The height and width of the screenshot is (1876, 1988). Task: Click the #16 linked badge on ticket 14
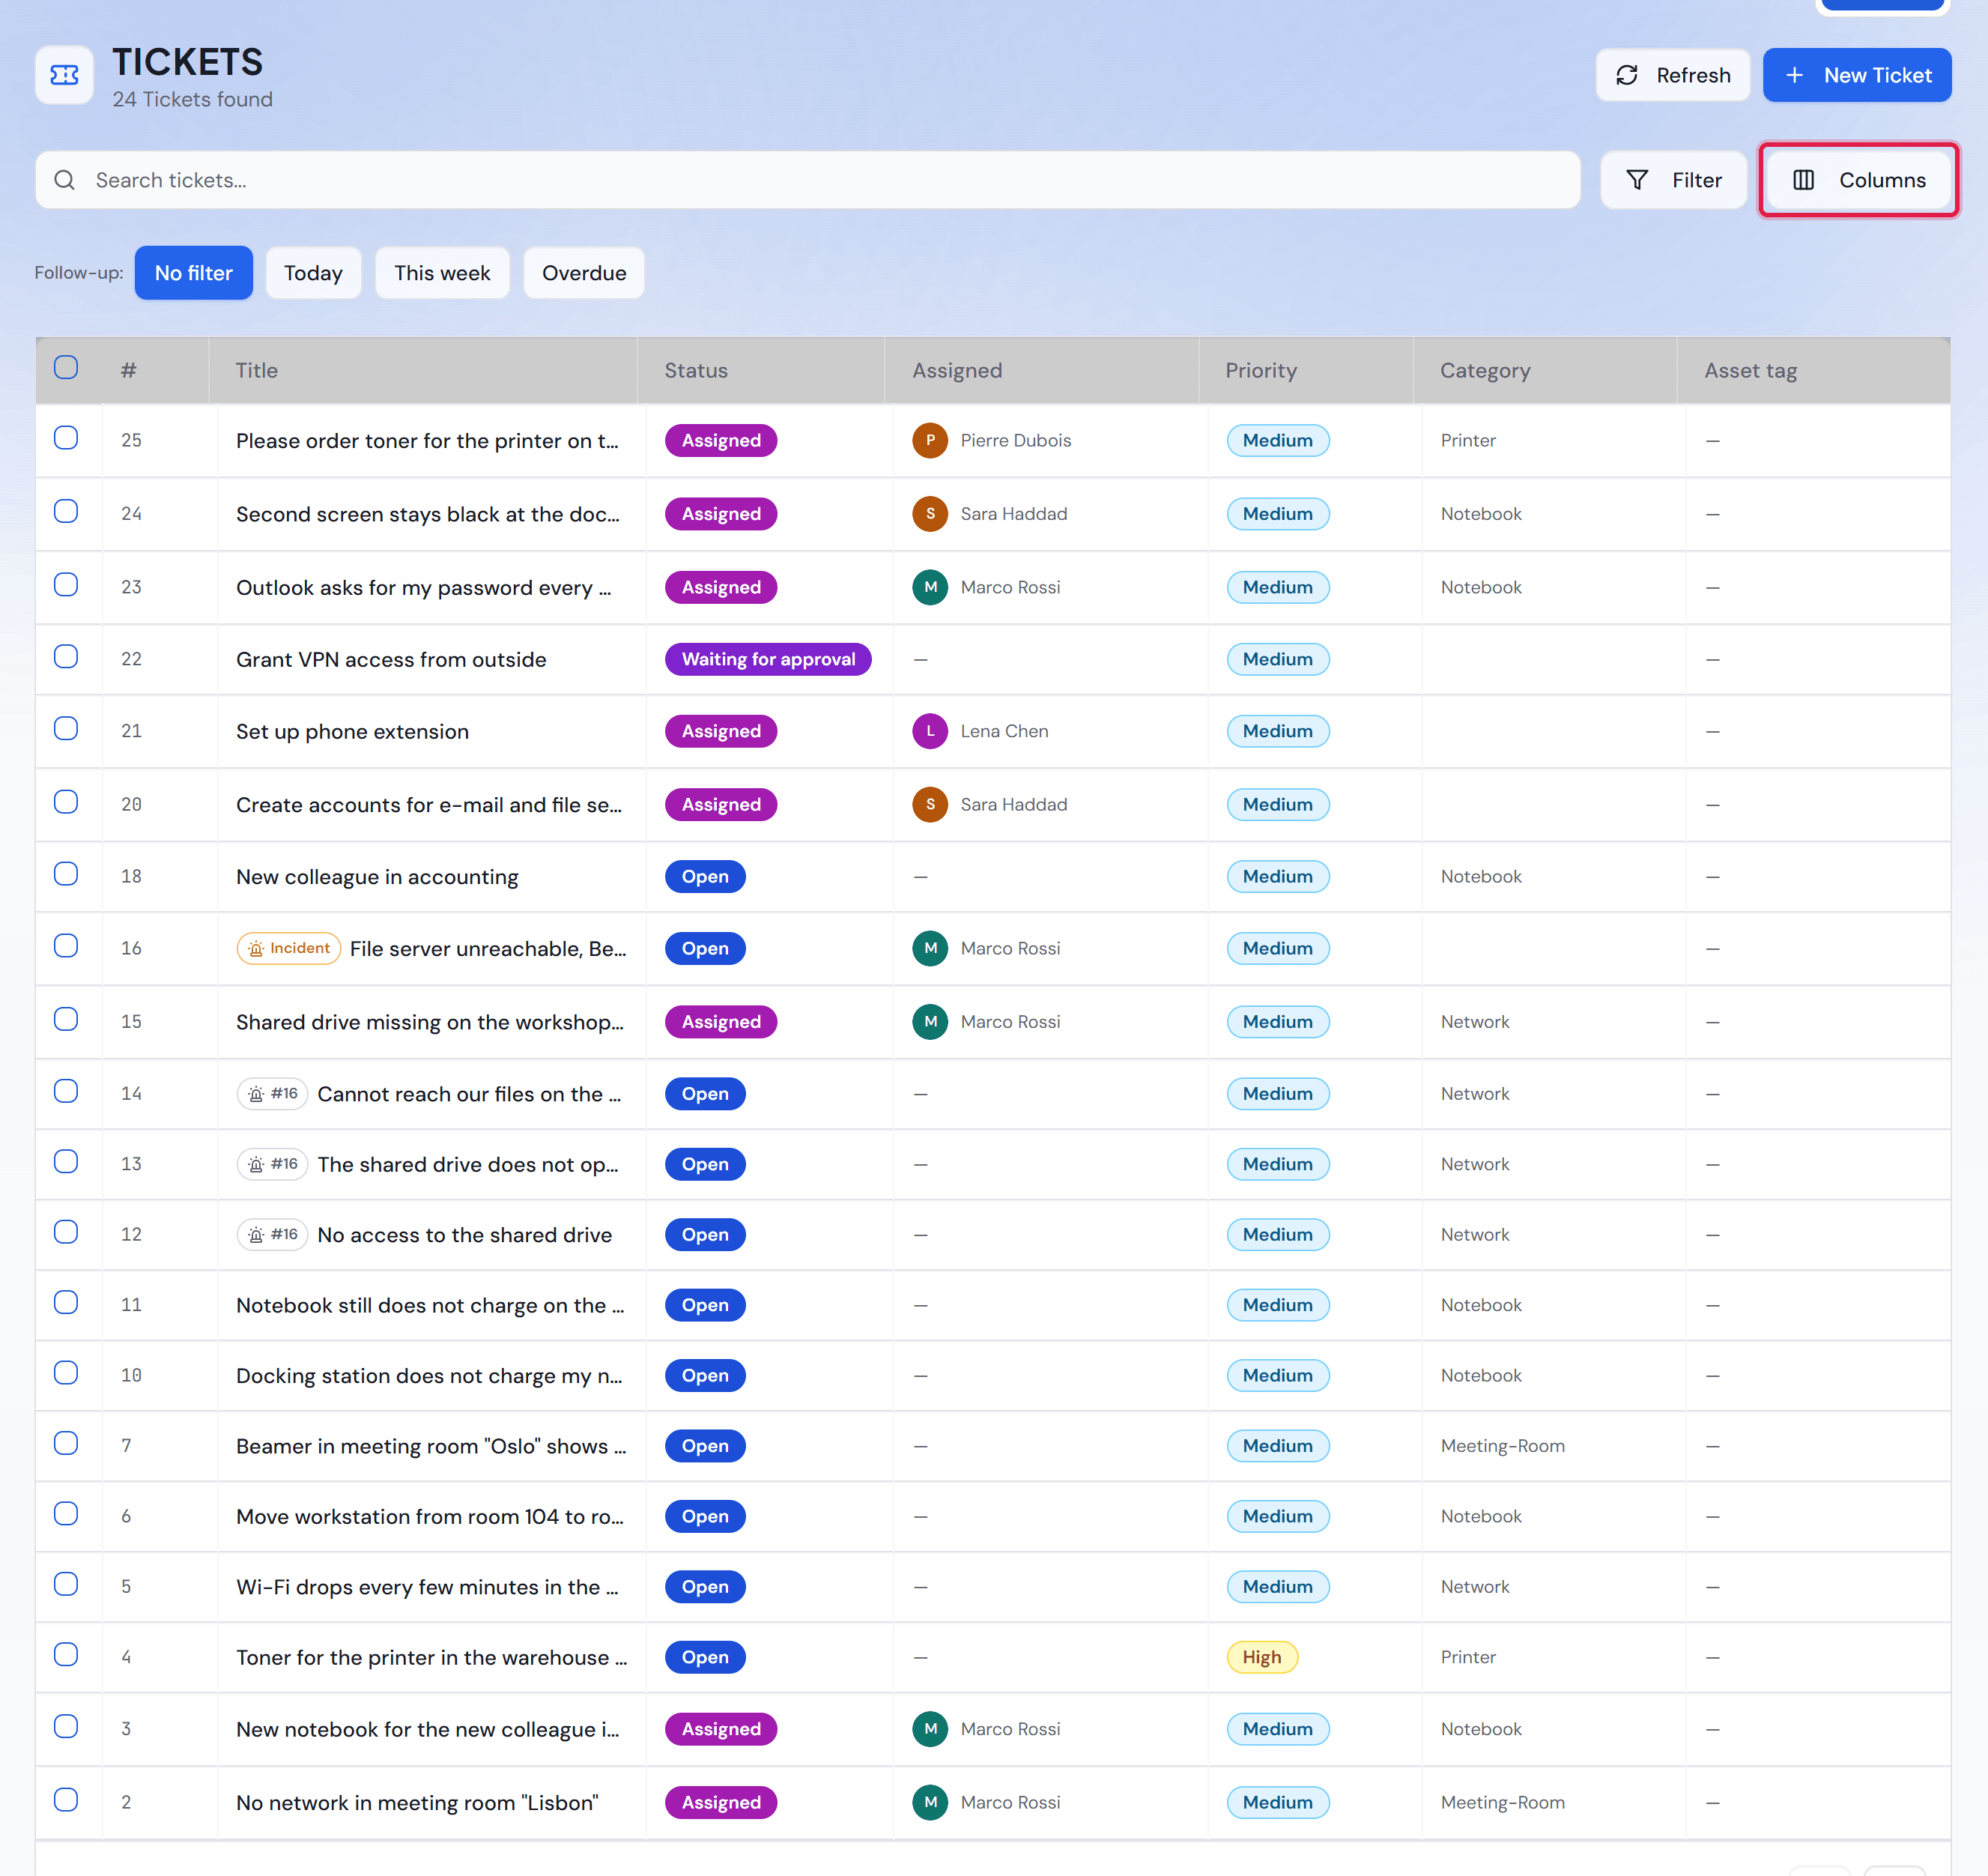pyautogui.click(x=272, y=1094)
